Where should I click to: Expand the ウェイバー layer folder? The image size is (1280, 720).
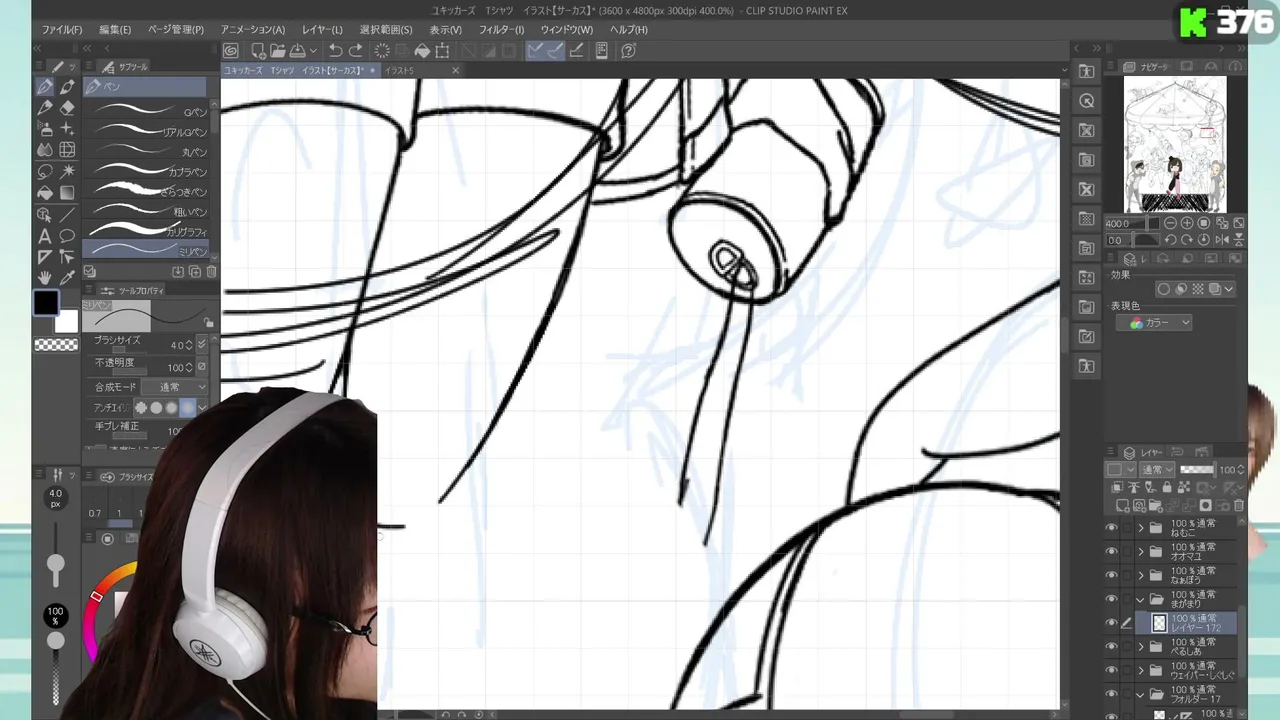click(1141, 670)
